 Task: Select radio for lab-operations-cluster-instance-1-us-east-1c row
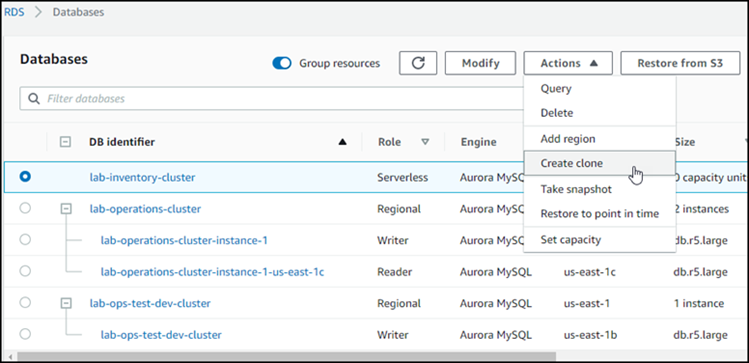pyautogui.click(x=25, y=271)
